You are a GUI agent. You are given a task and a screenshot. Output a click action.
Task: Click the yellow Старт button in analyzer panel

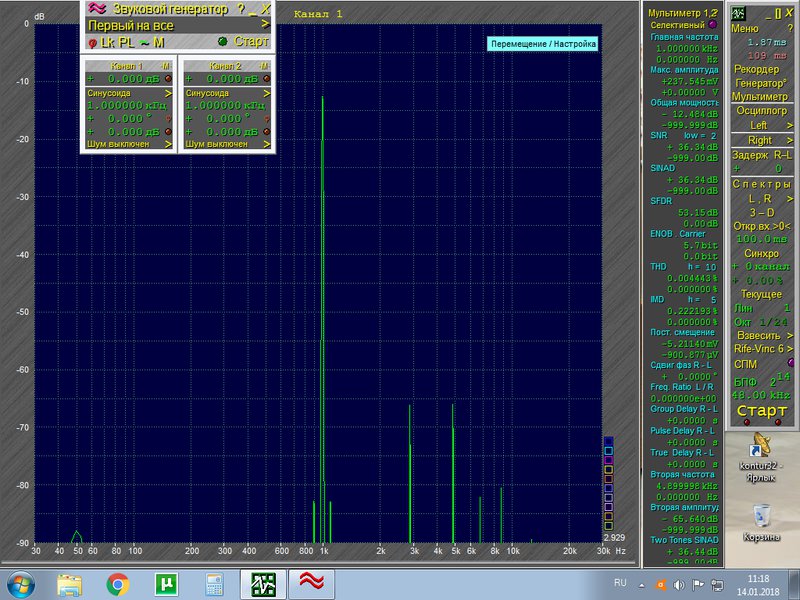coord(762,410)
